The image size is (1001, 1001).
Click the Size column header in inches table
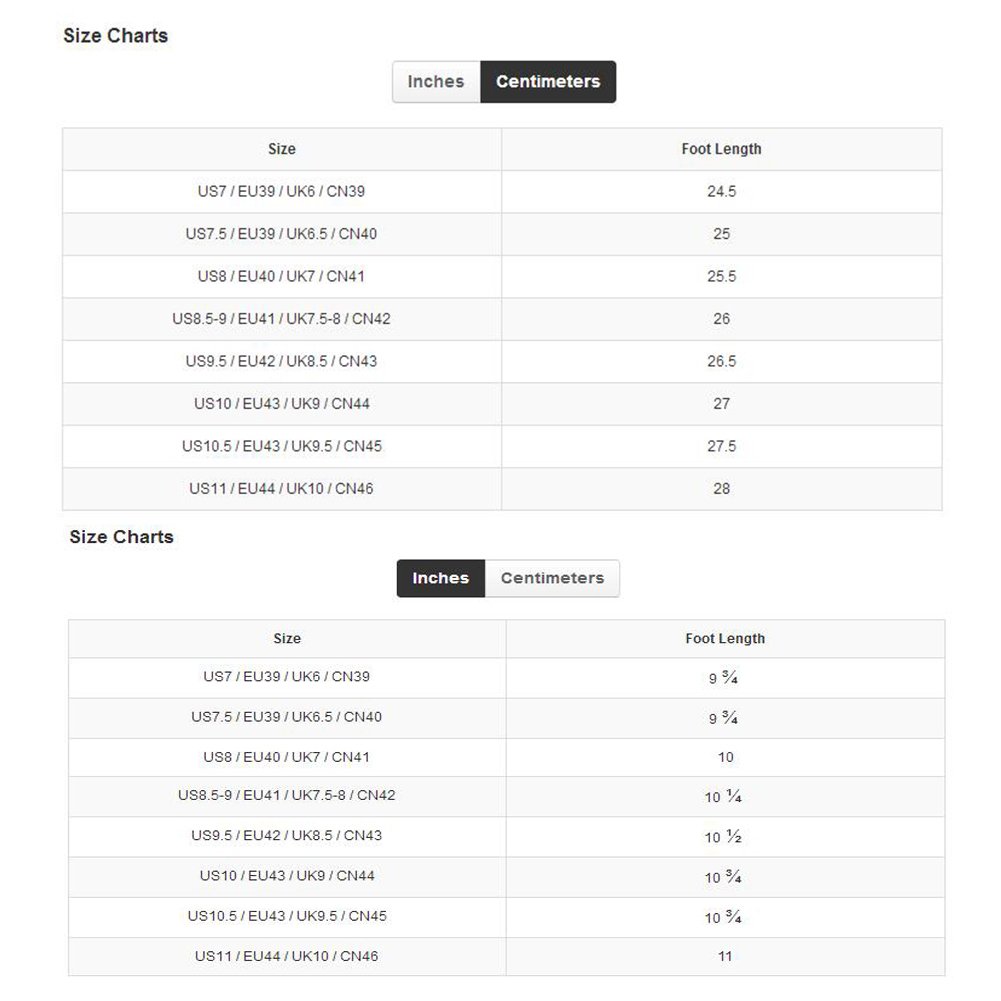click(287, 638)
